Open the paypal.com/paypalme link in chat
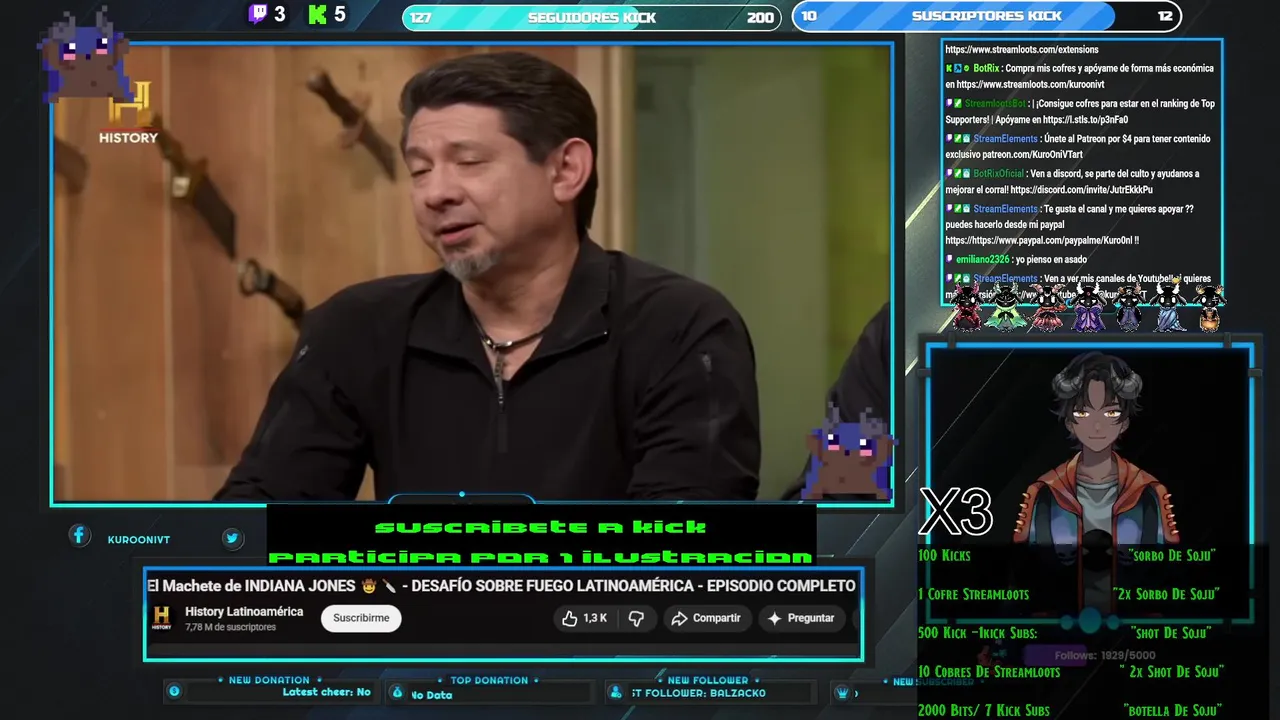 pyautogui.click(x=1037, y=241)
